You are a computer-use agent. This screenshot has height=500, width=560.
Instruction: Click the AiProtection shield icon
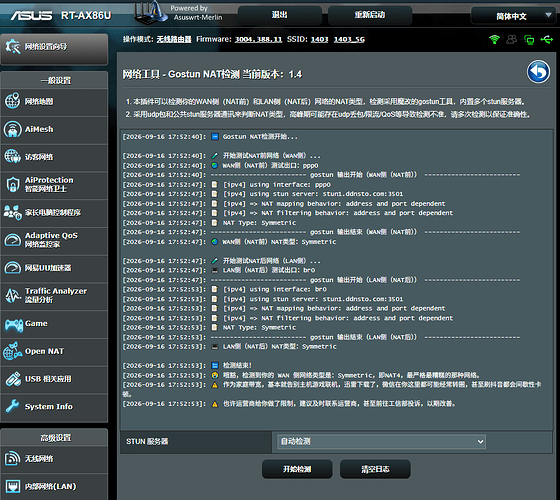(x=12, y=184)
